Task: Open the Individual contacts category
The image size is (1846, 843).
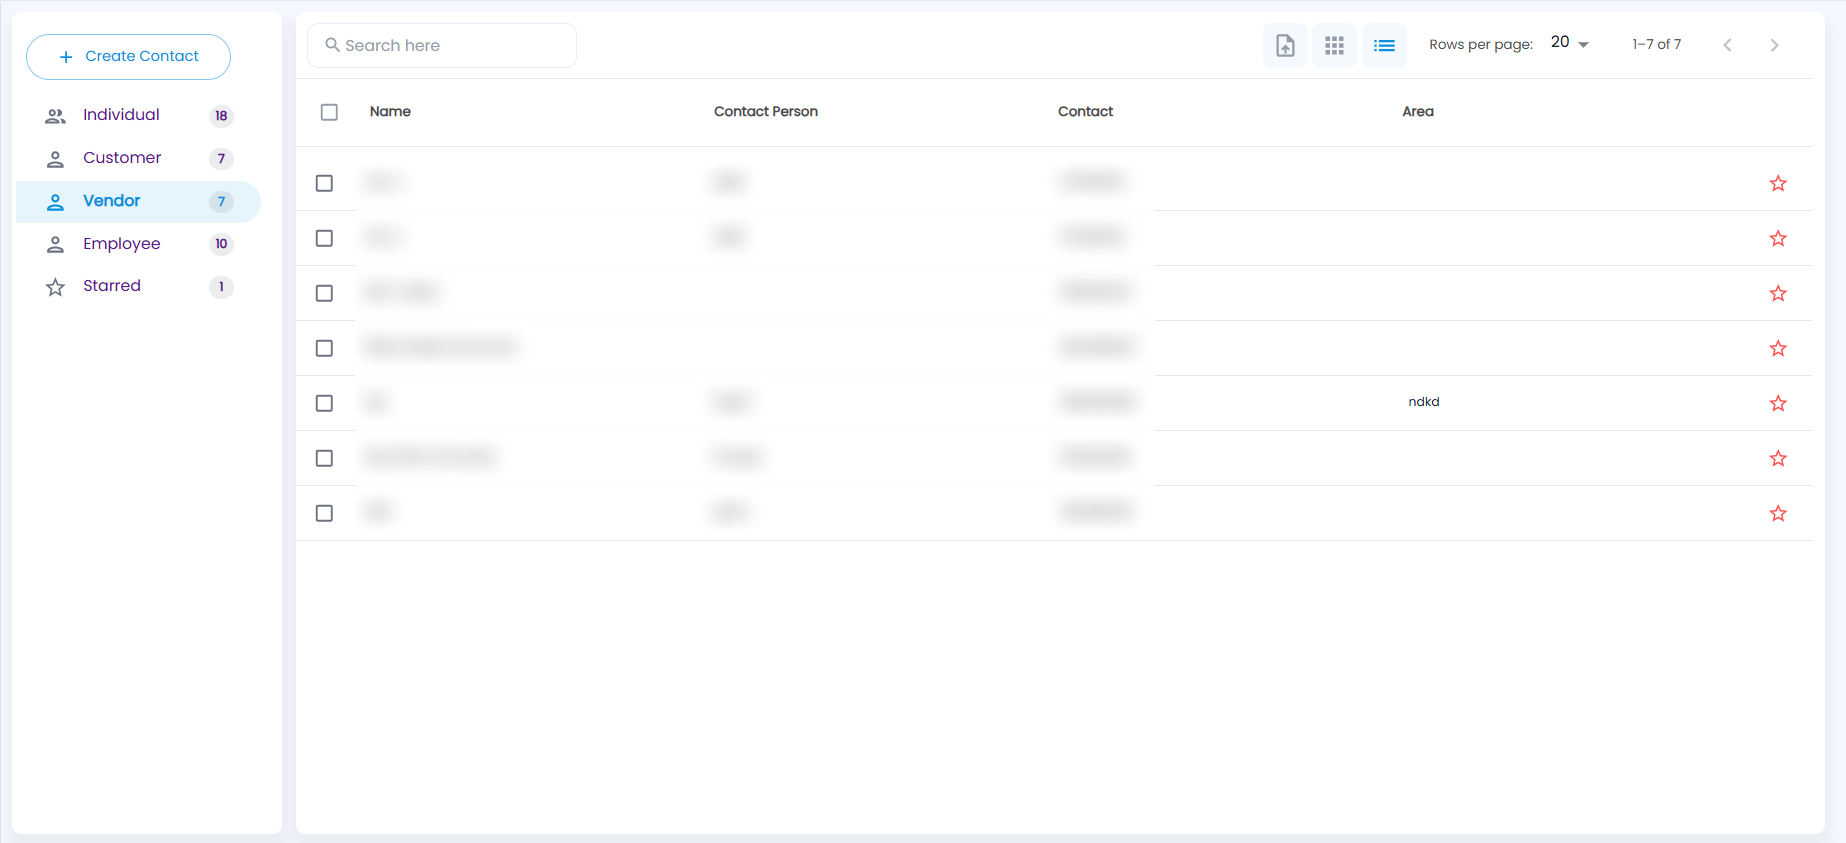Action: 138,115
